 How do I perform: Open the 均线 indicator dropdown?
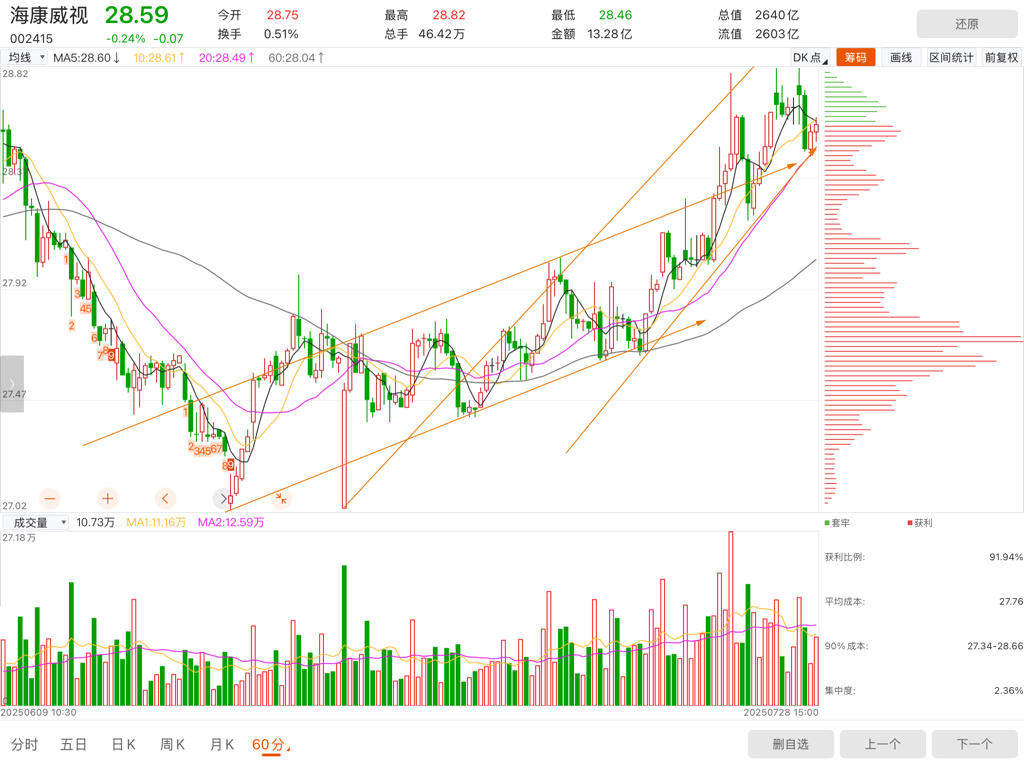[x=25, y=57]
